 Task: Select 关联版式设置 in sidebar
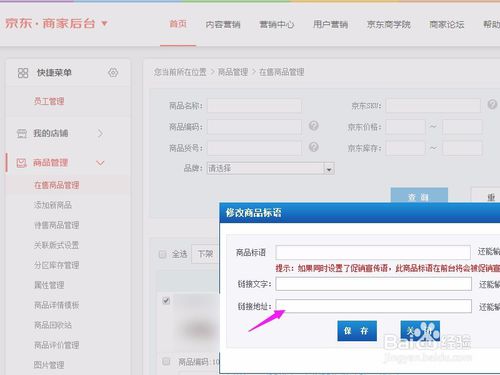click(x=57, y=245)
